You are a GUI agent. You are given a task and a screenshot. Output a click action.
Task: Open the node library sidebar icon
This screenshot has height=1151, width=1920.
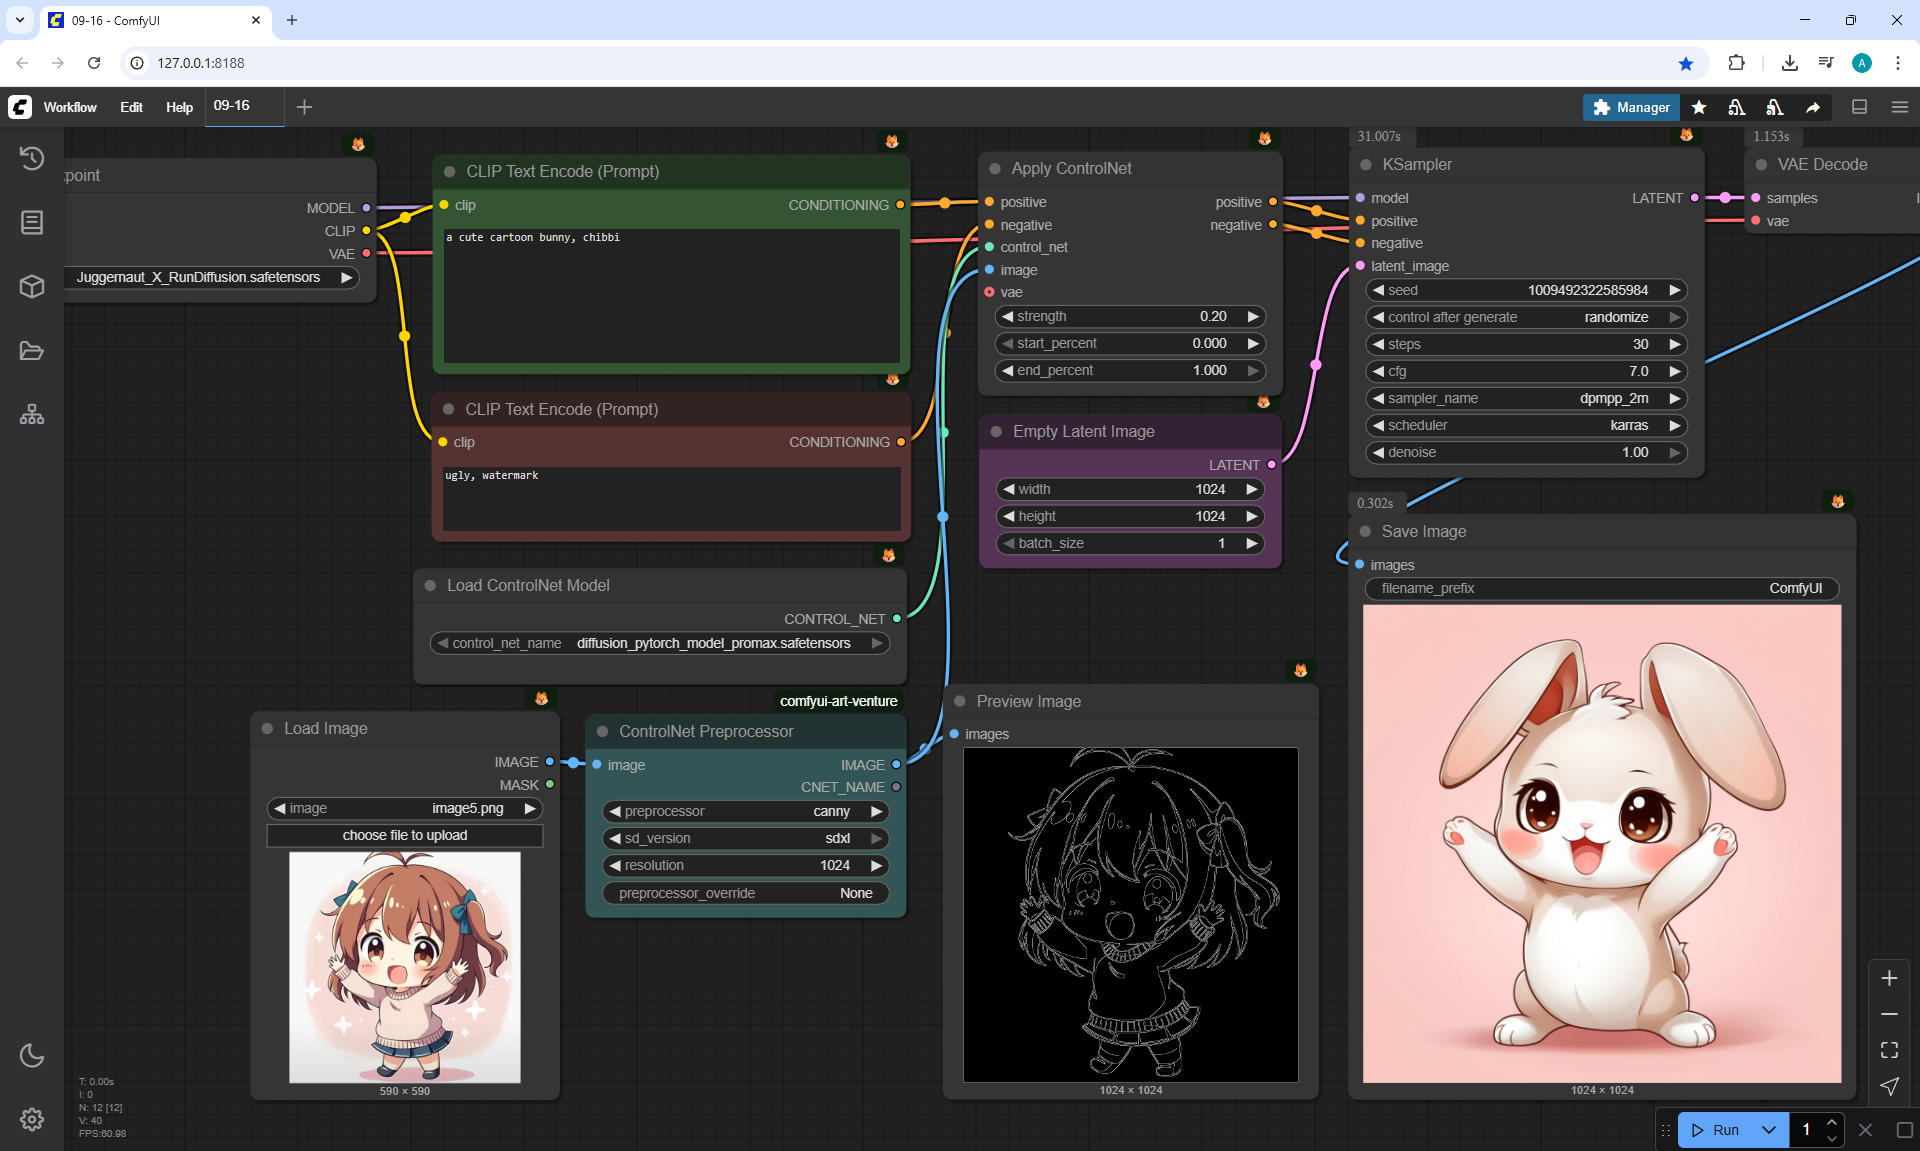click(32, 222)
